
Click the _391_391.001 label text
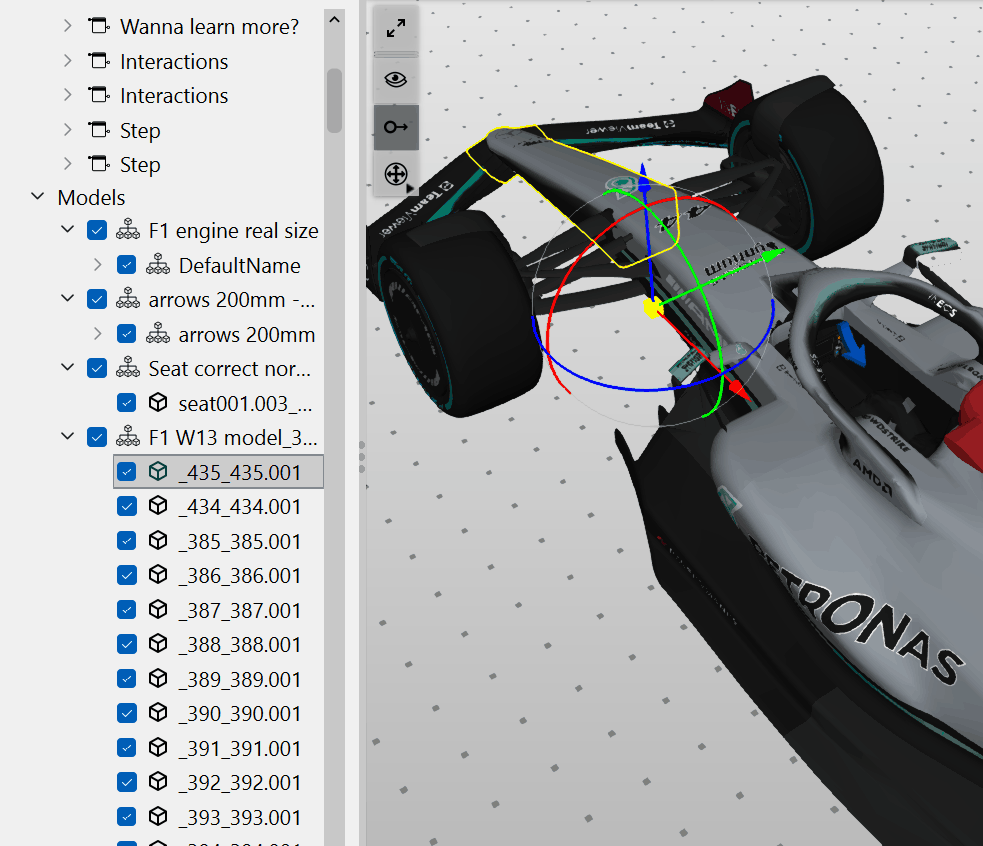[x=239, y=748]
